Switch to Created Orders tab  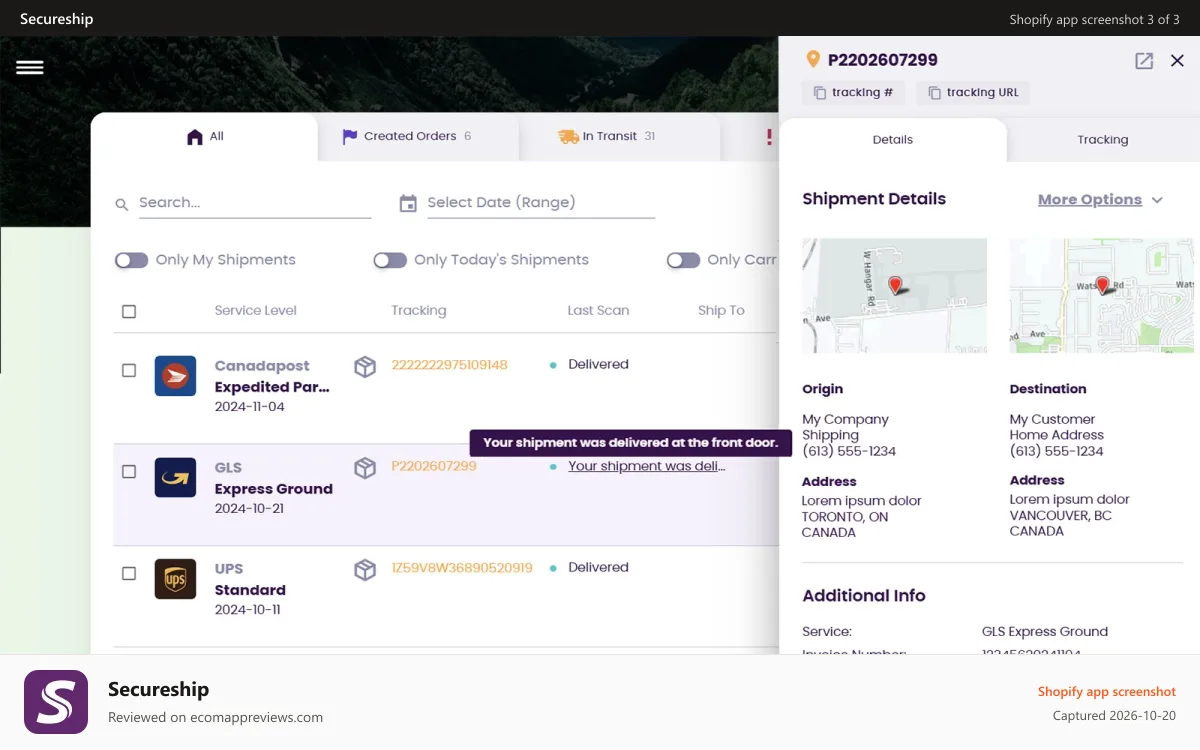coord(418,137)
